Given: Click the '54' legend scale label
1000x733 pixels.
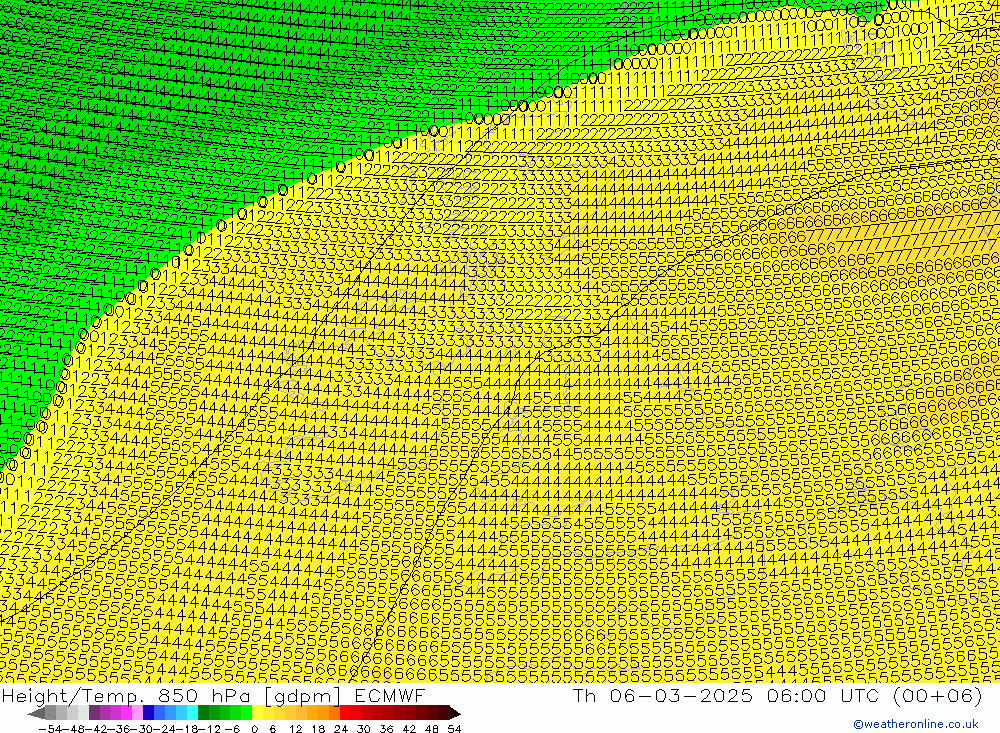Looking at the screenshot, I should coord(454,729).
